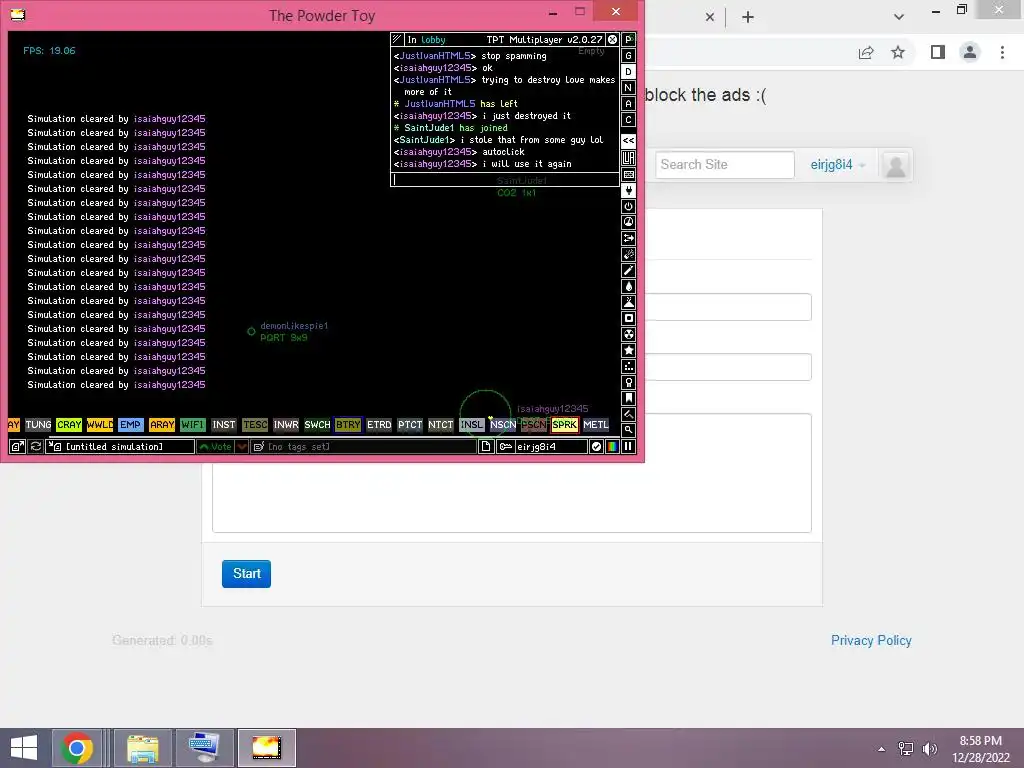Select the METL element
Image resolution: width=1024 pixels, height=768 pixels.
point(596,424)
